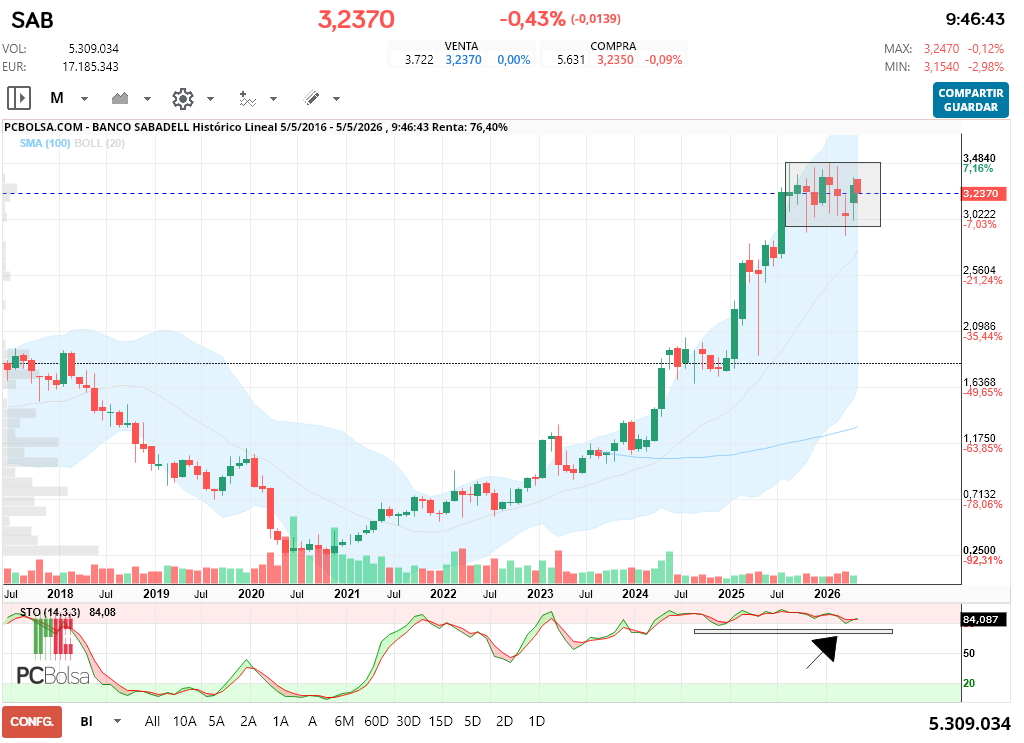Click the -0,43% change value
This screenshot has width=1024, height=743.
coord(532,19)
